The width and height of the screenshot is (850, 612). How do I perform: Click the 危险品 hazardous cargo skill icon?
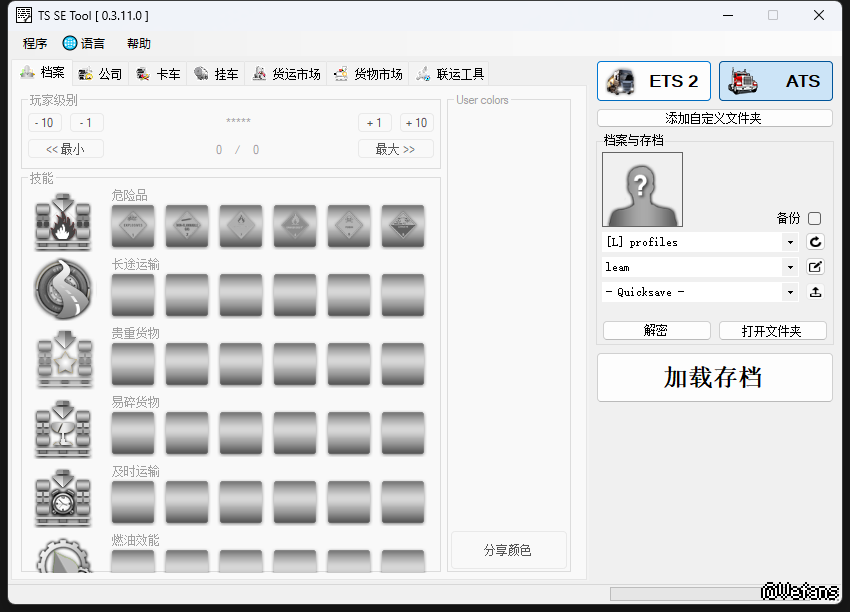63,222
